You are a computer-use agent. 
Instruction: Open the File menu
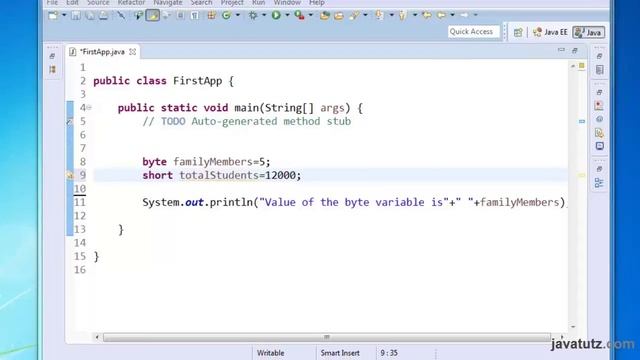52,3
